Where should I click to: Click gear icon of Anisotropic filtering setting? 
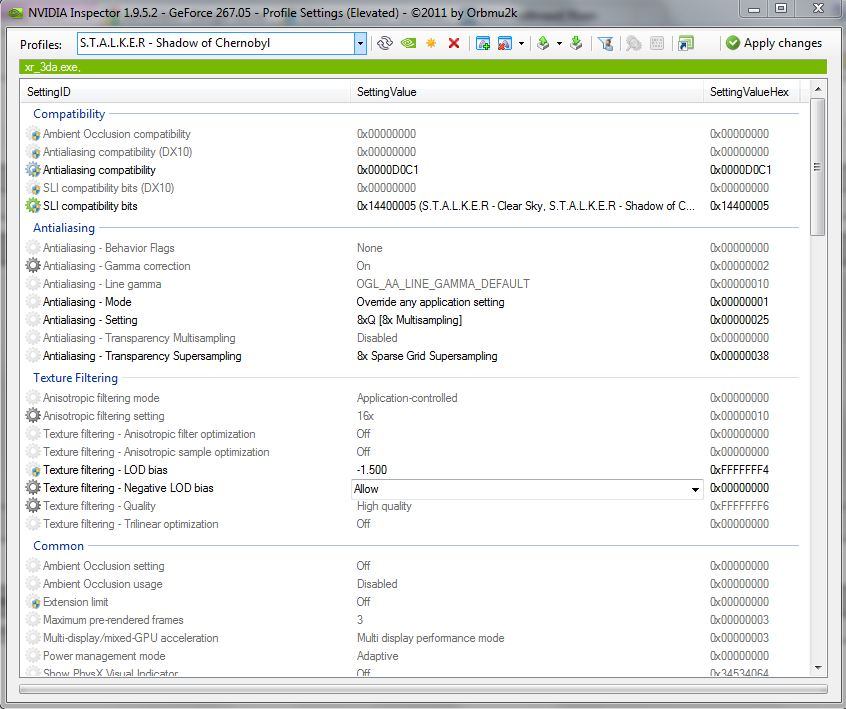pos(33,415)
